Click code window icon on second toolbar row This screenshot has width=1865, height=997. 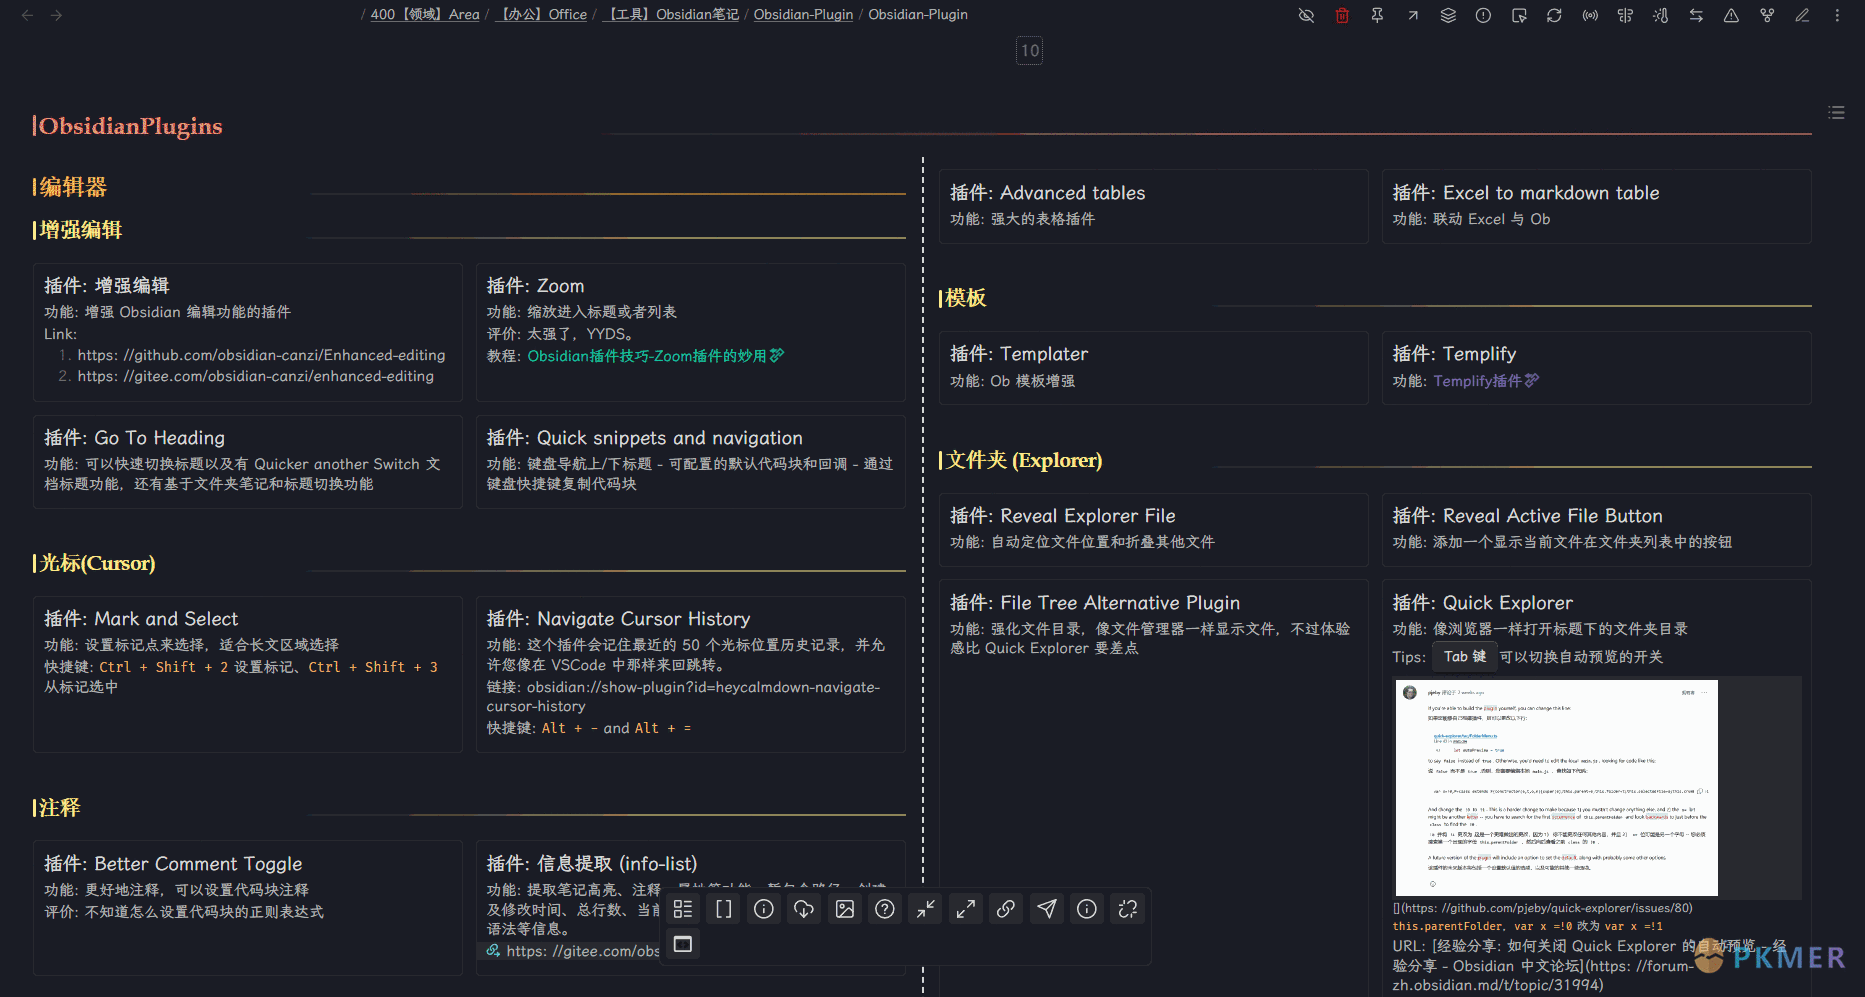pos(683,944)
